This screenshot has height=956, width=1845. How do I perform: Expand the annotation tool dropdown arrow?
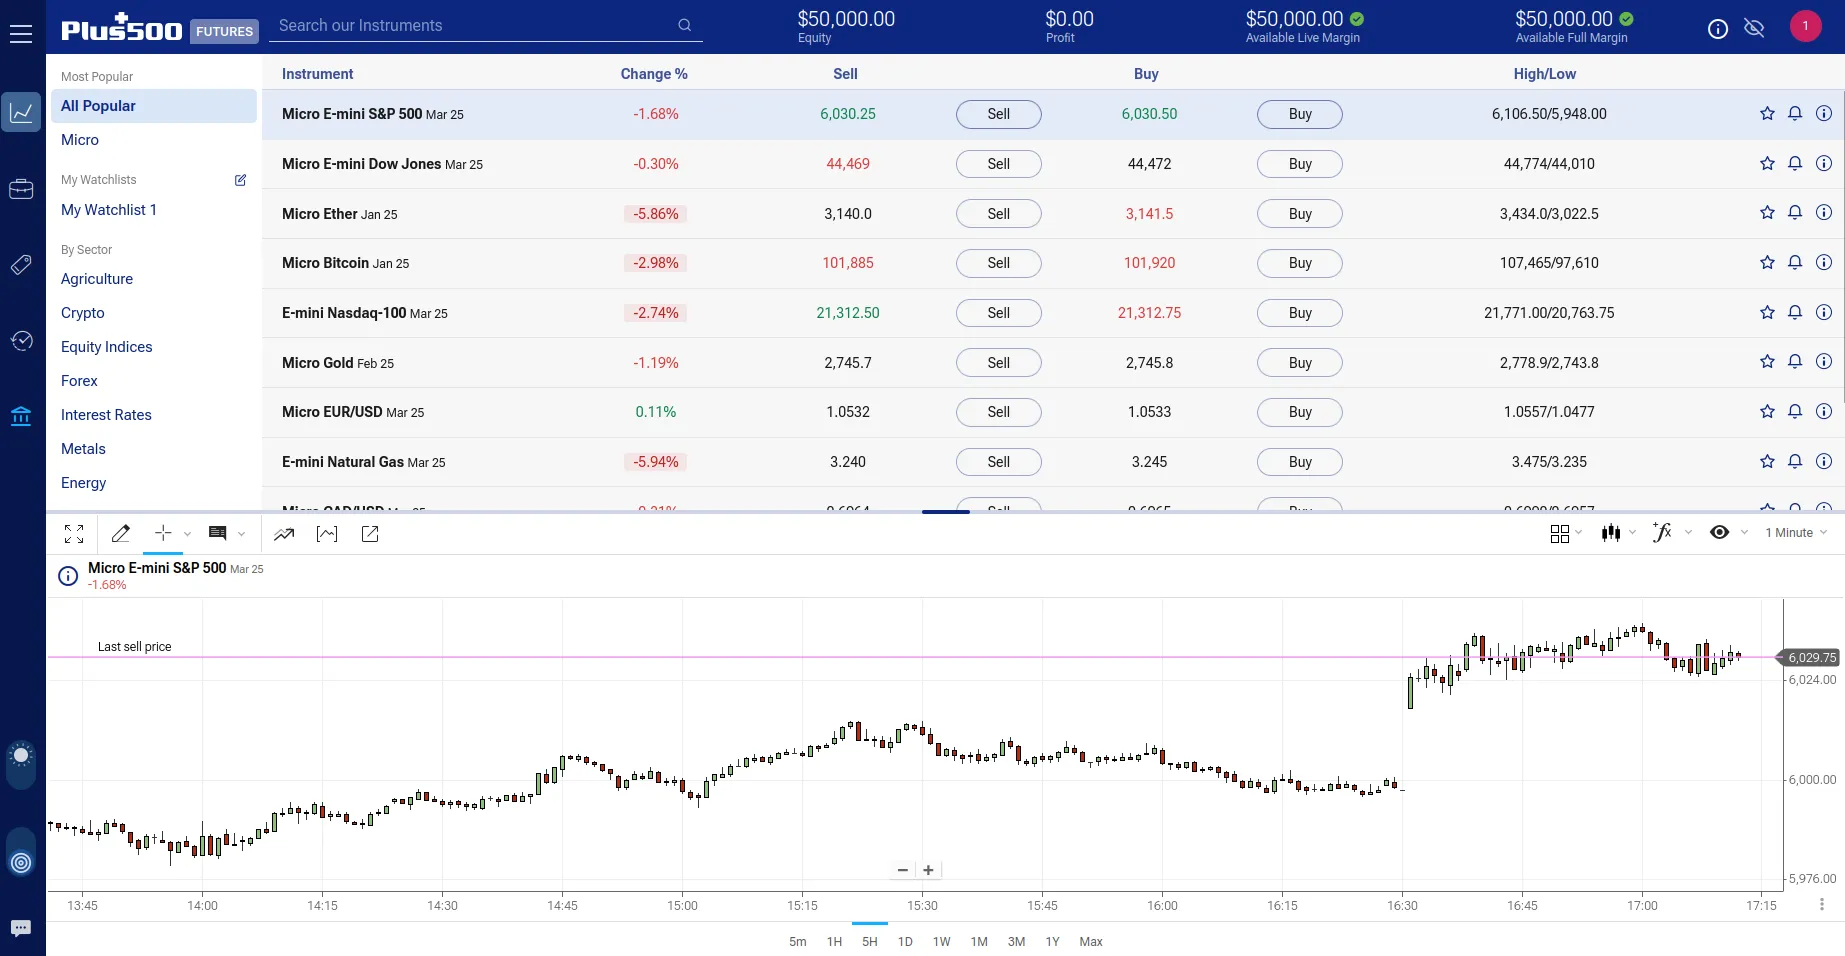(x=241, y=534)
